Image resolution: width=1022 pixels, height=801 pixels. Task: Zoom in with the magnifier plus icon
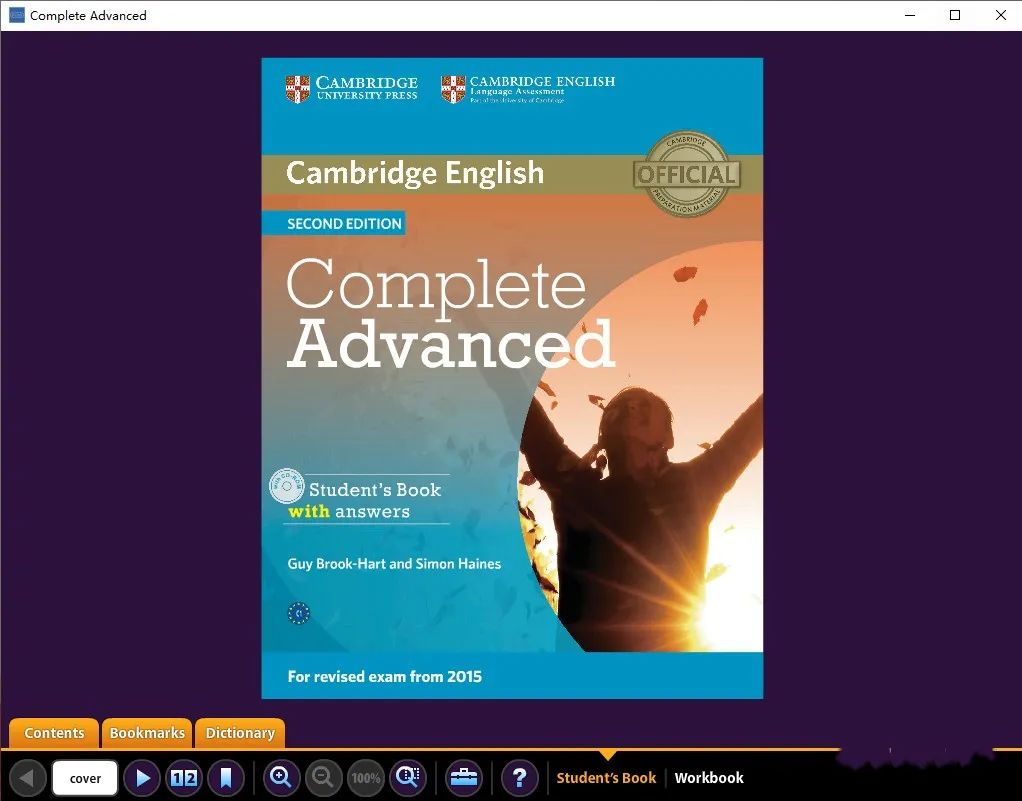tap(282, 778)
